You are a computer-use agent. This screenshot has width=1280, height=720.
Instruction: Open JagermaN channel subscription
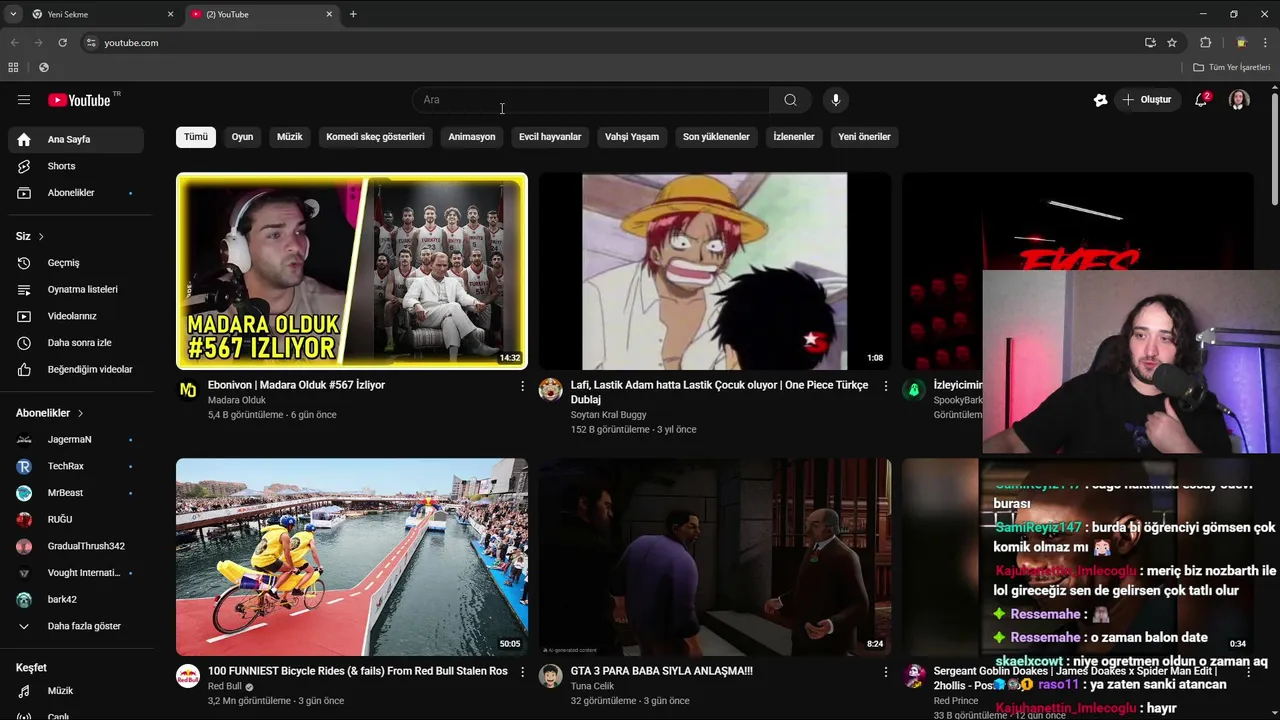[76, 439]
